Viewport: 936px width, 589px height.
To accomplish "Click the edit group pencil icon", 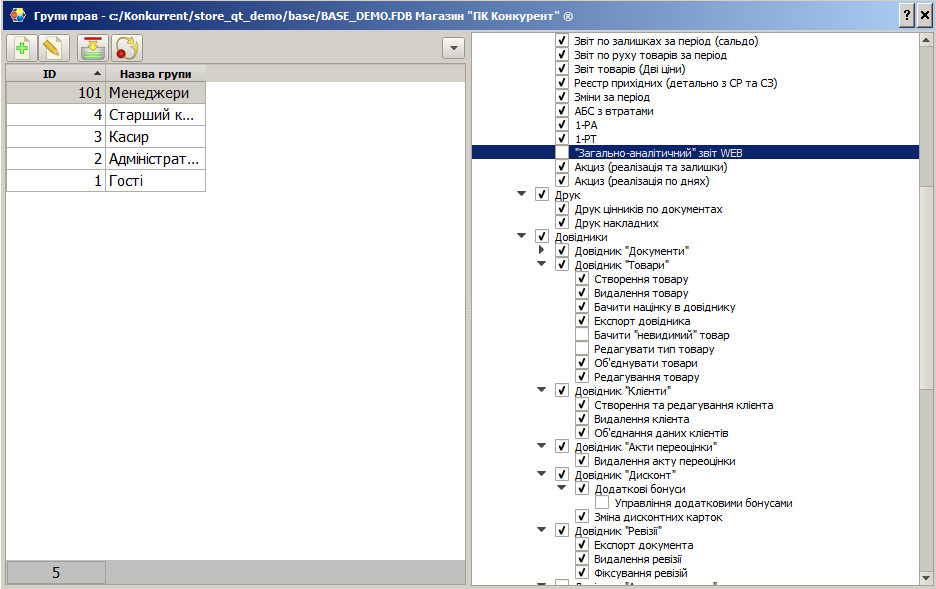I will pos(53,48).
